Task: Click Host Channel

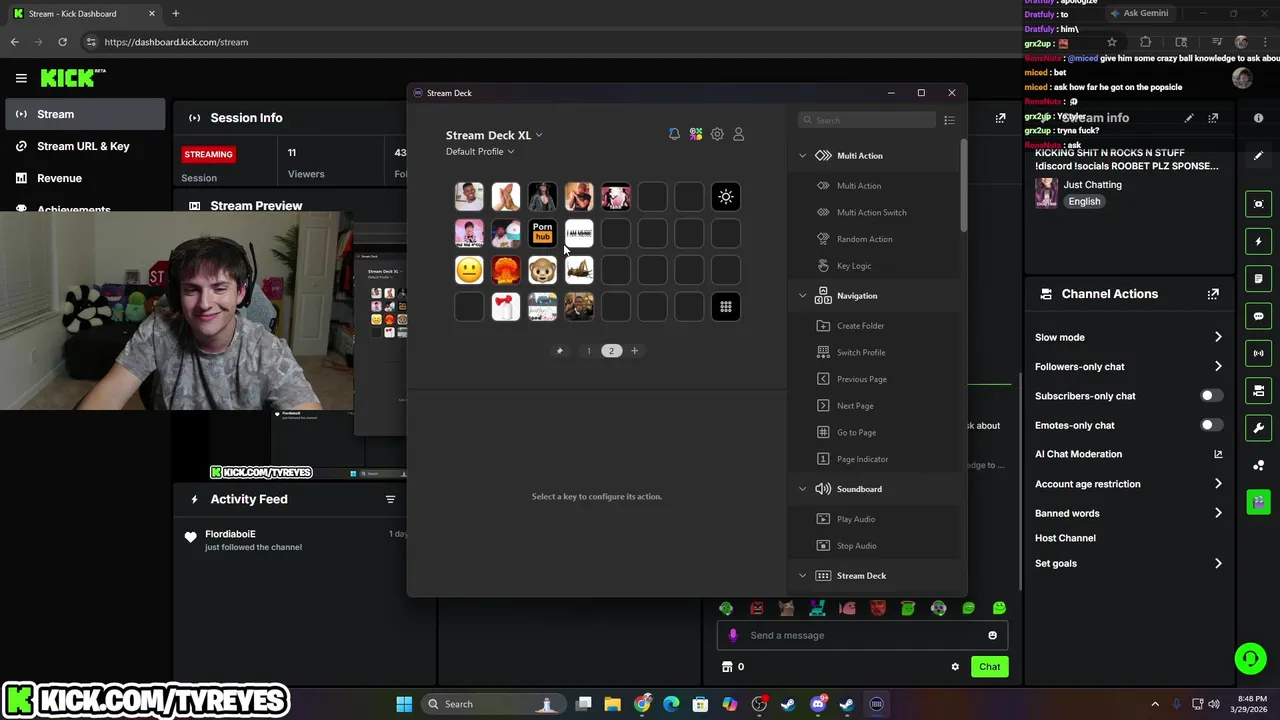Action: point(1065,538)
